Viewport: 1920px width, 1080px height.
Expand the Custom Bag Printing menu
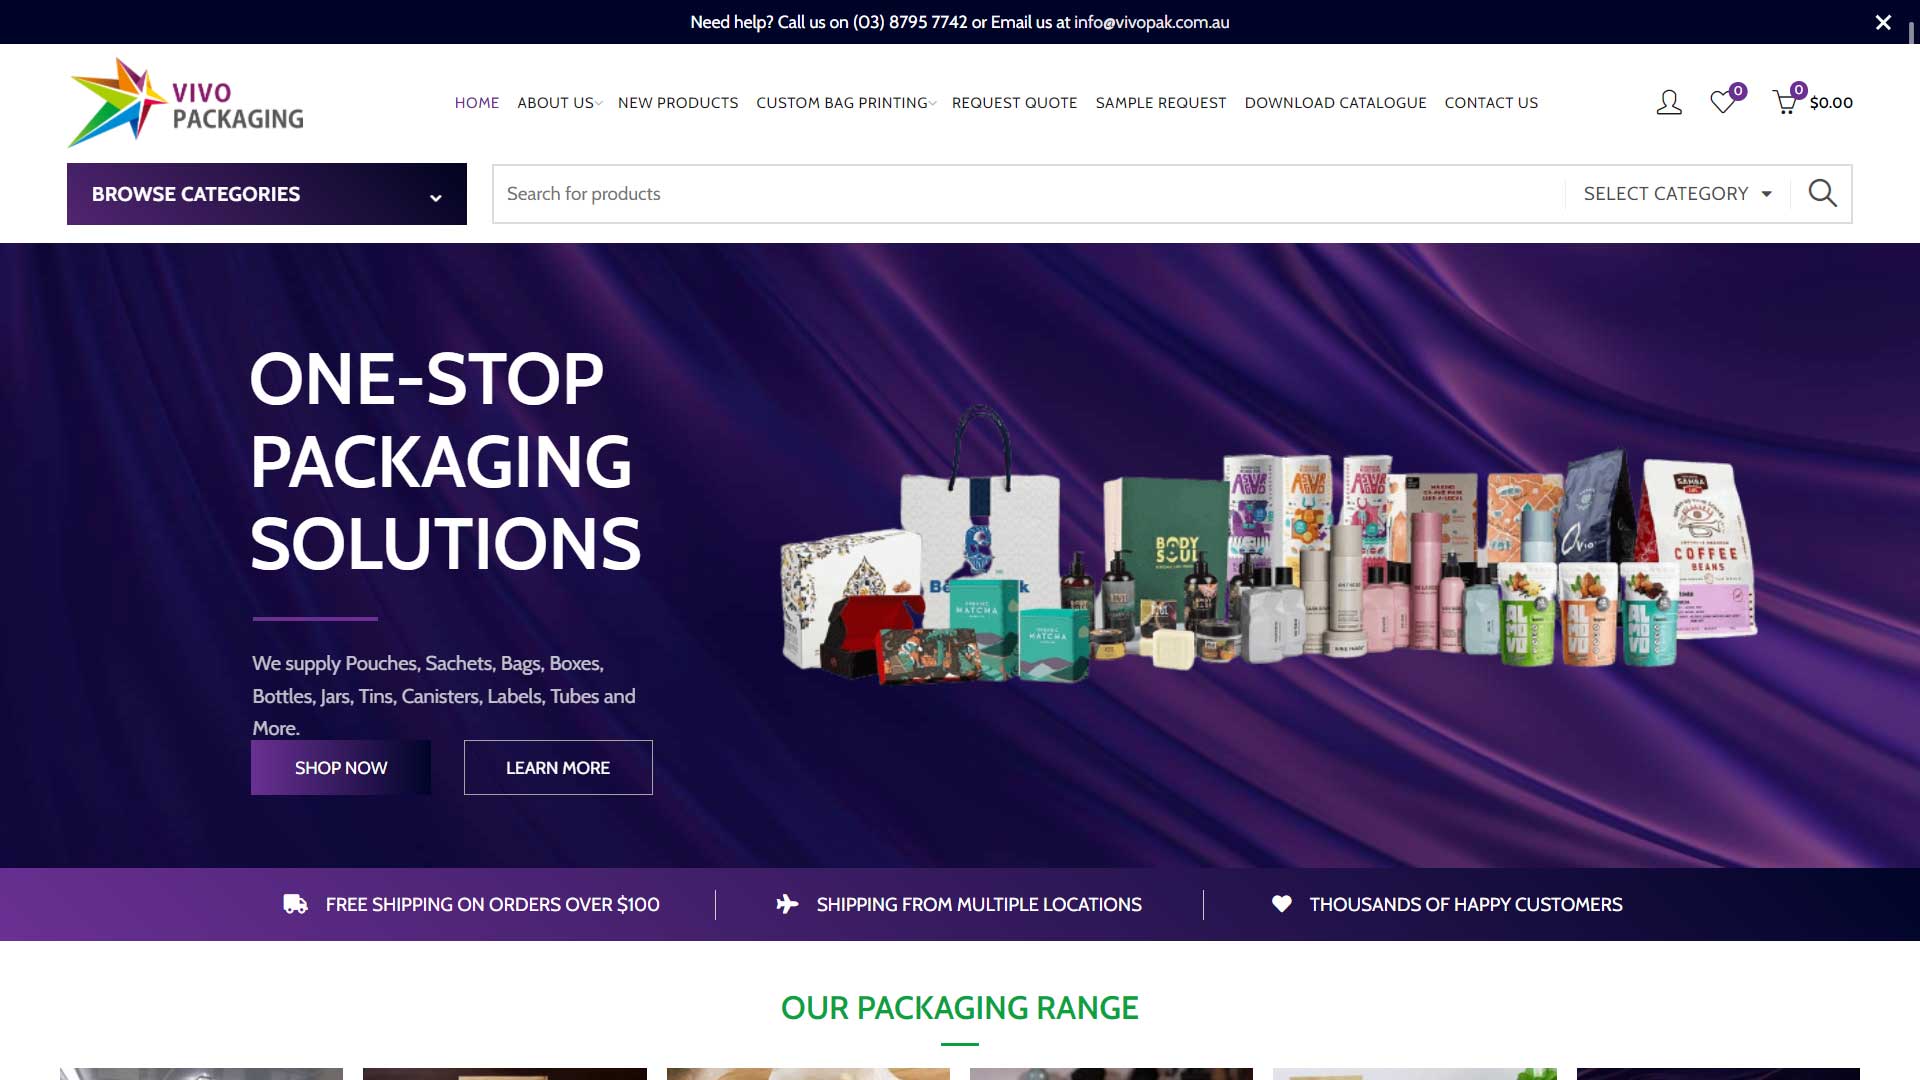[845, 103]
